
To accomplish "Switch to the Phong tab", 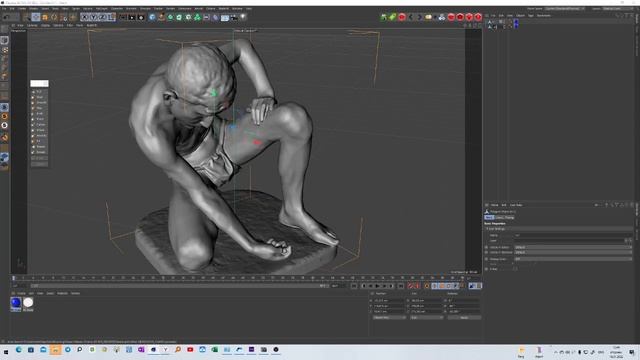I will tap(509, 218).
